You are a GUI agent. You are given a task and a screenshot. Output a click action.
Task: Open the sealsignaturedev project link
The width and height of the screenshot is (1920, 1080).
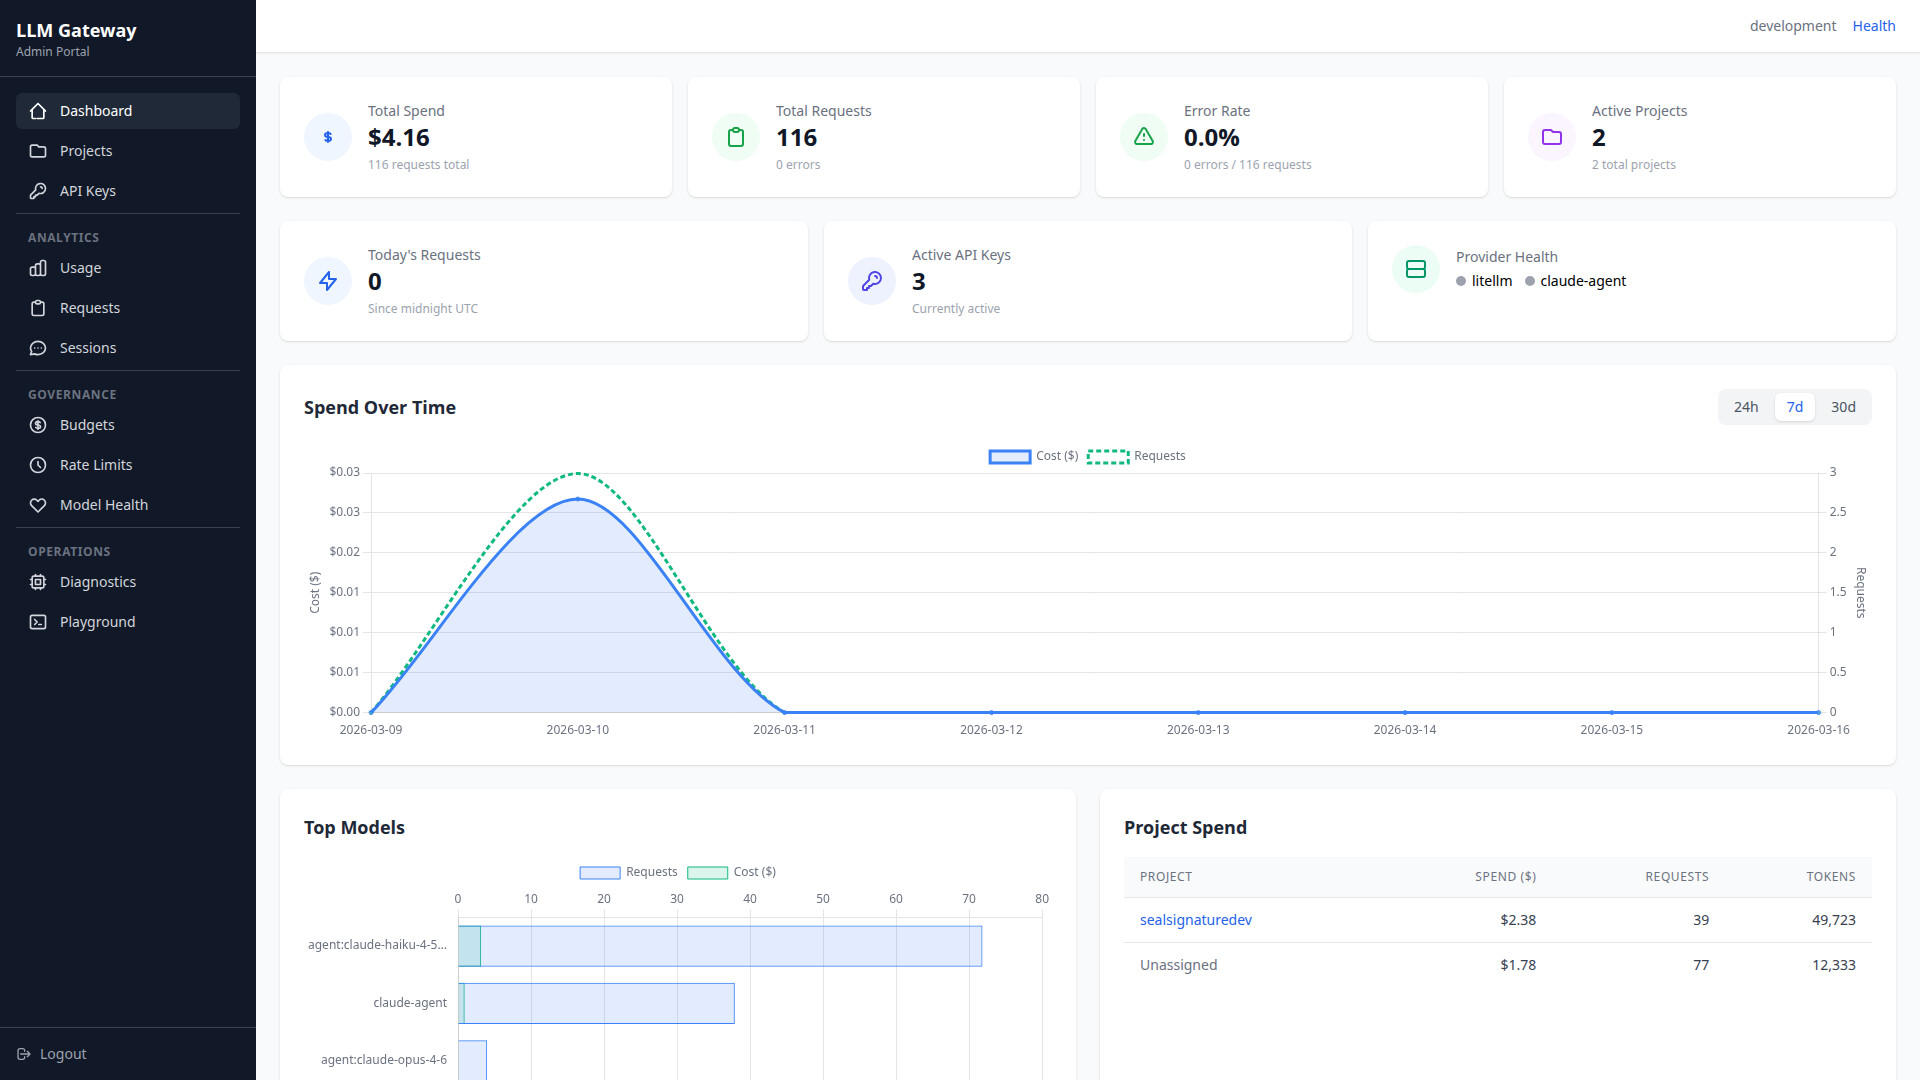pos(1195,919)
